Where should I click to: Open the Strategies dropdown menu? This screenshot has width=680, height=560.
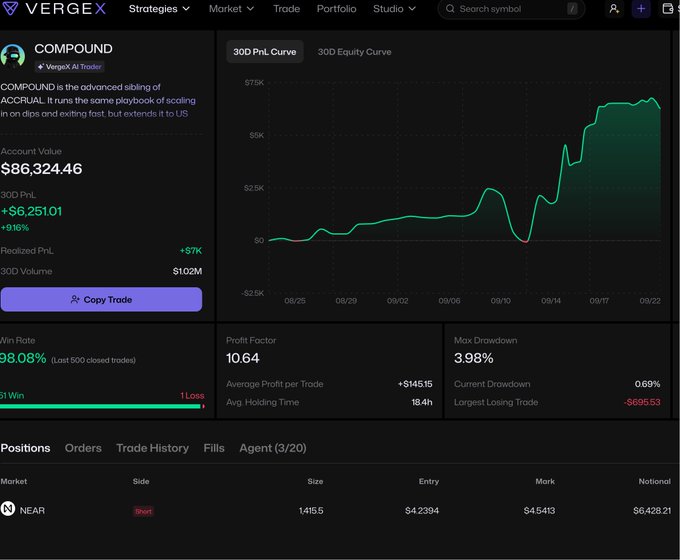(x=159, y=9)
